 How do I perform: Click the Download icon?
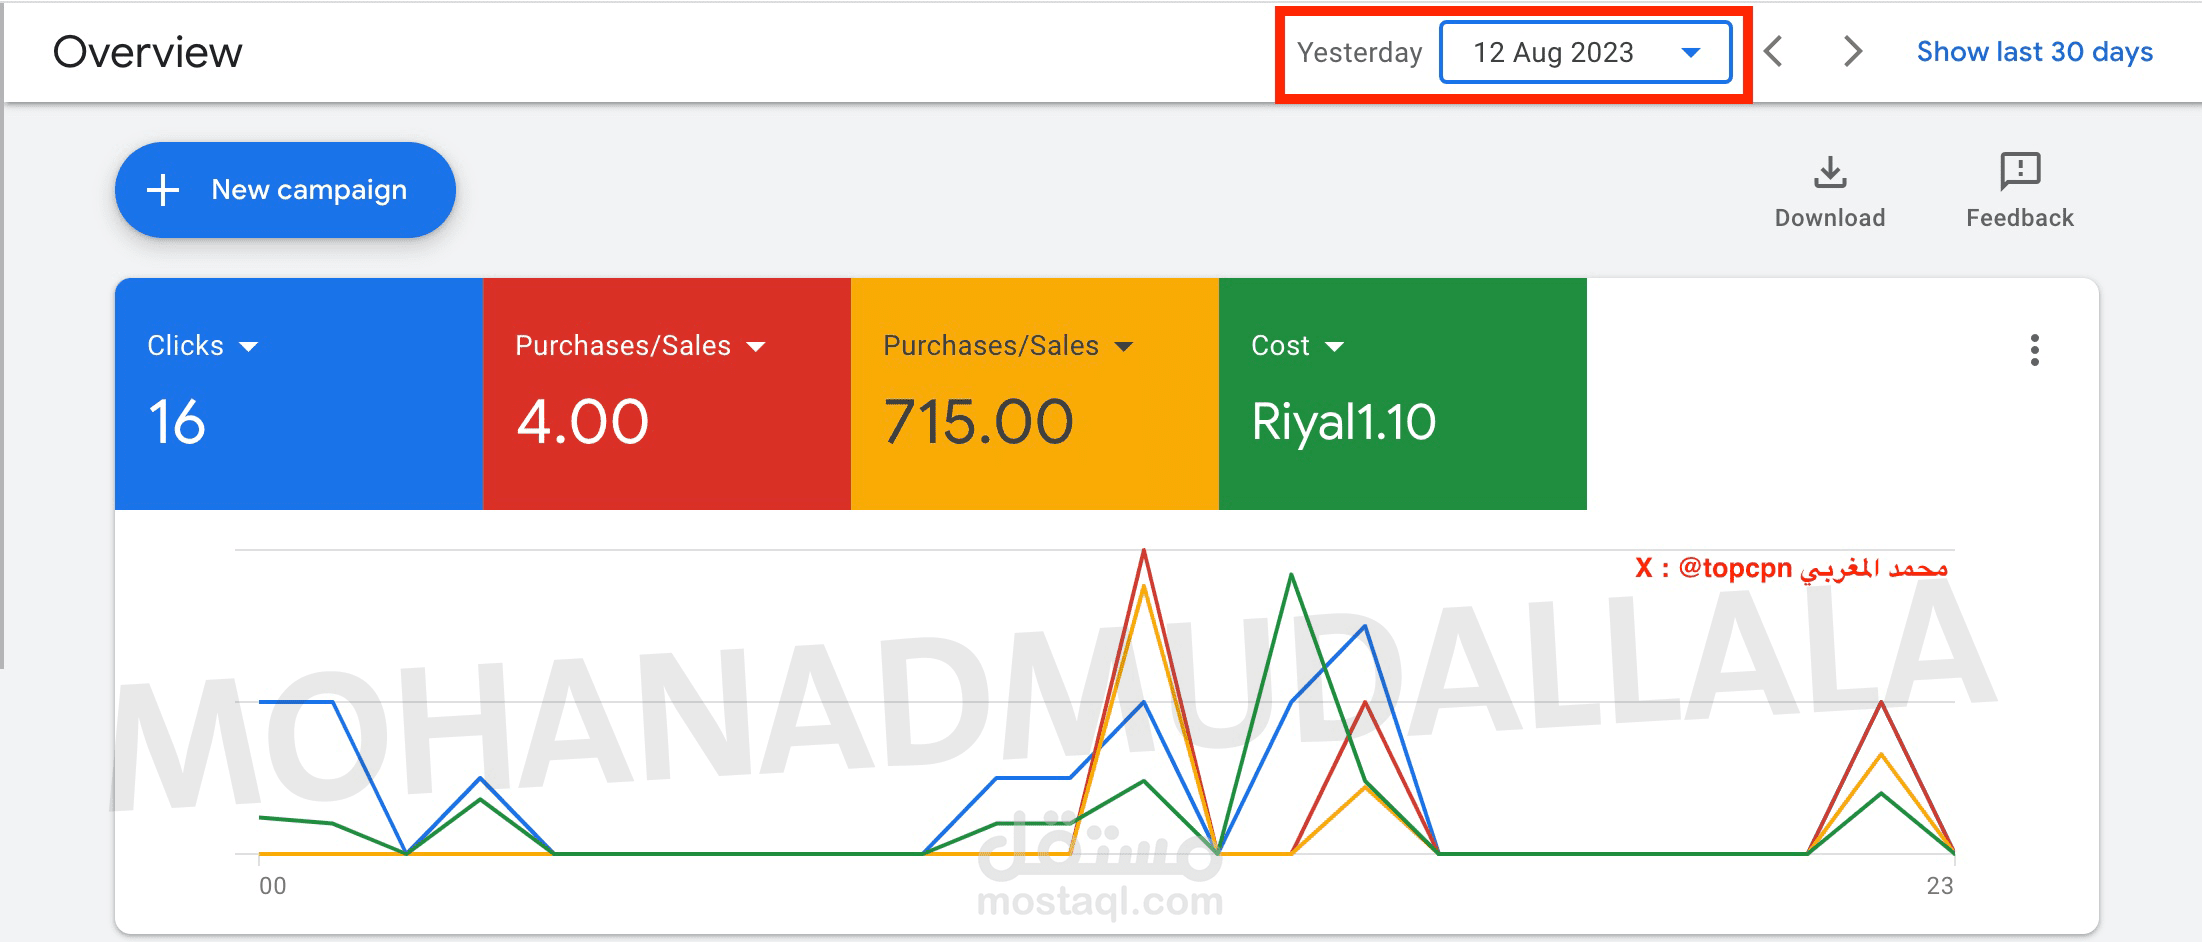coord(1830,173)
